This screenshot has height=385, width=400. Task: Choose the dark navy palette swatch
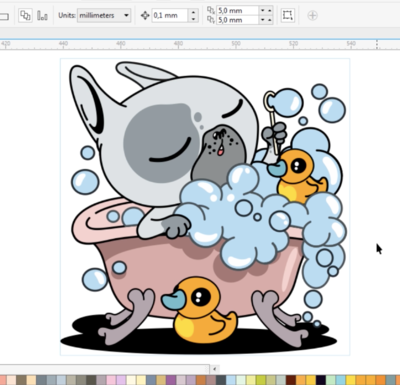pyautogui.click(x=321, y=380)
